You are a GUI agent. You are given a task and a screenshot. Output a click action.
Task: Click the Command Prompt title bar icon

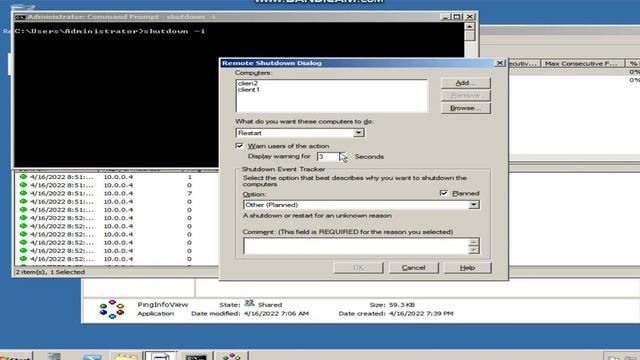pos(20,17)
